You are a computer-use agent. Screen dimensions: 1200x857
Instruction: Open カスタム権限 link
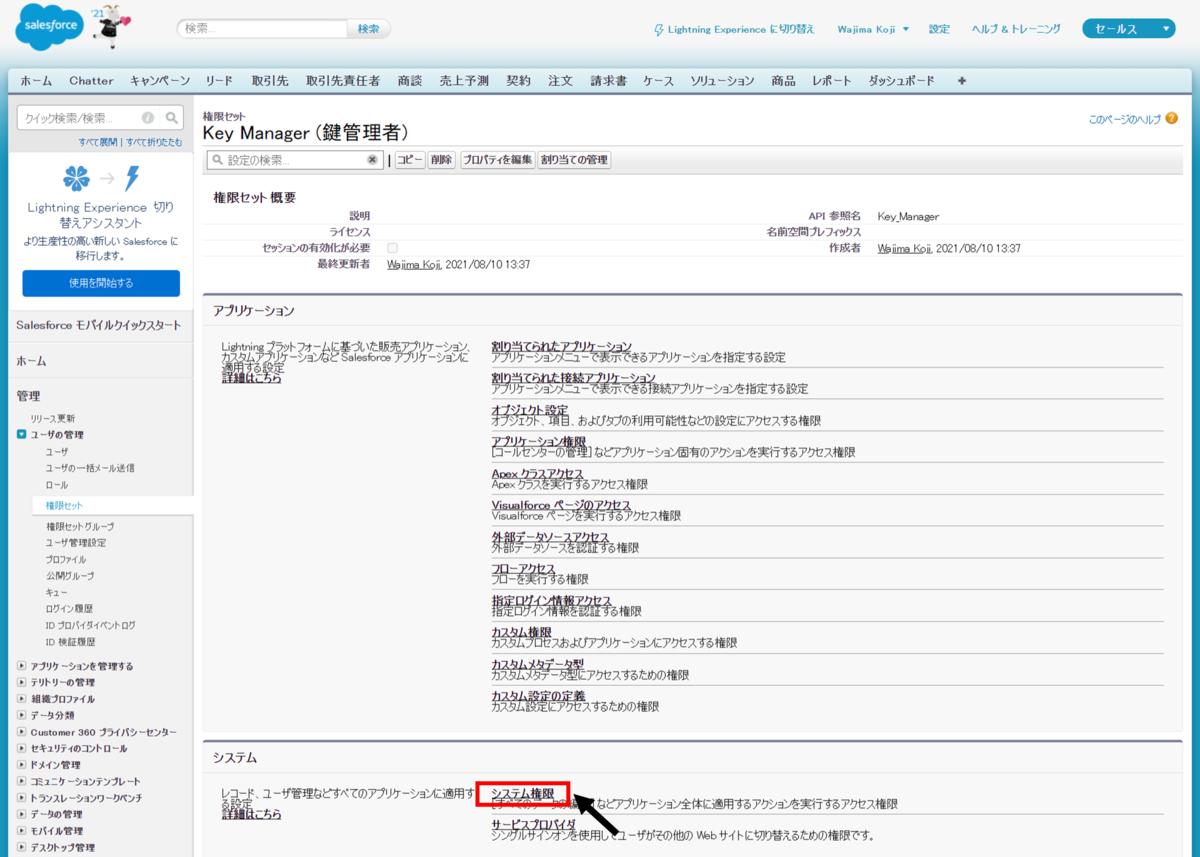pos(521,632)
